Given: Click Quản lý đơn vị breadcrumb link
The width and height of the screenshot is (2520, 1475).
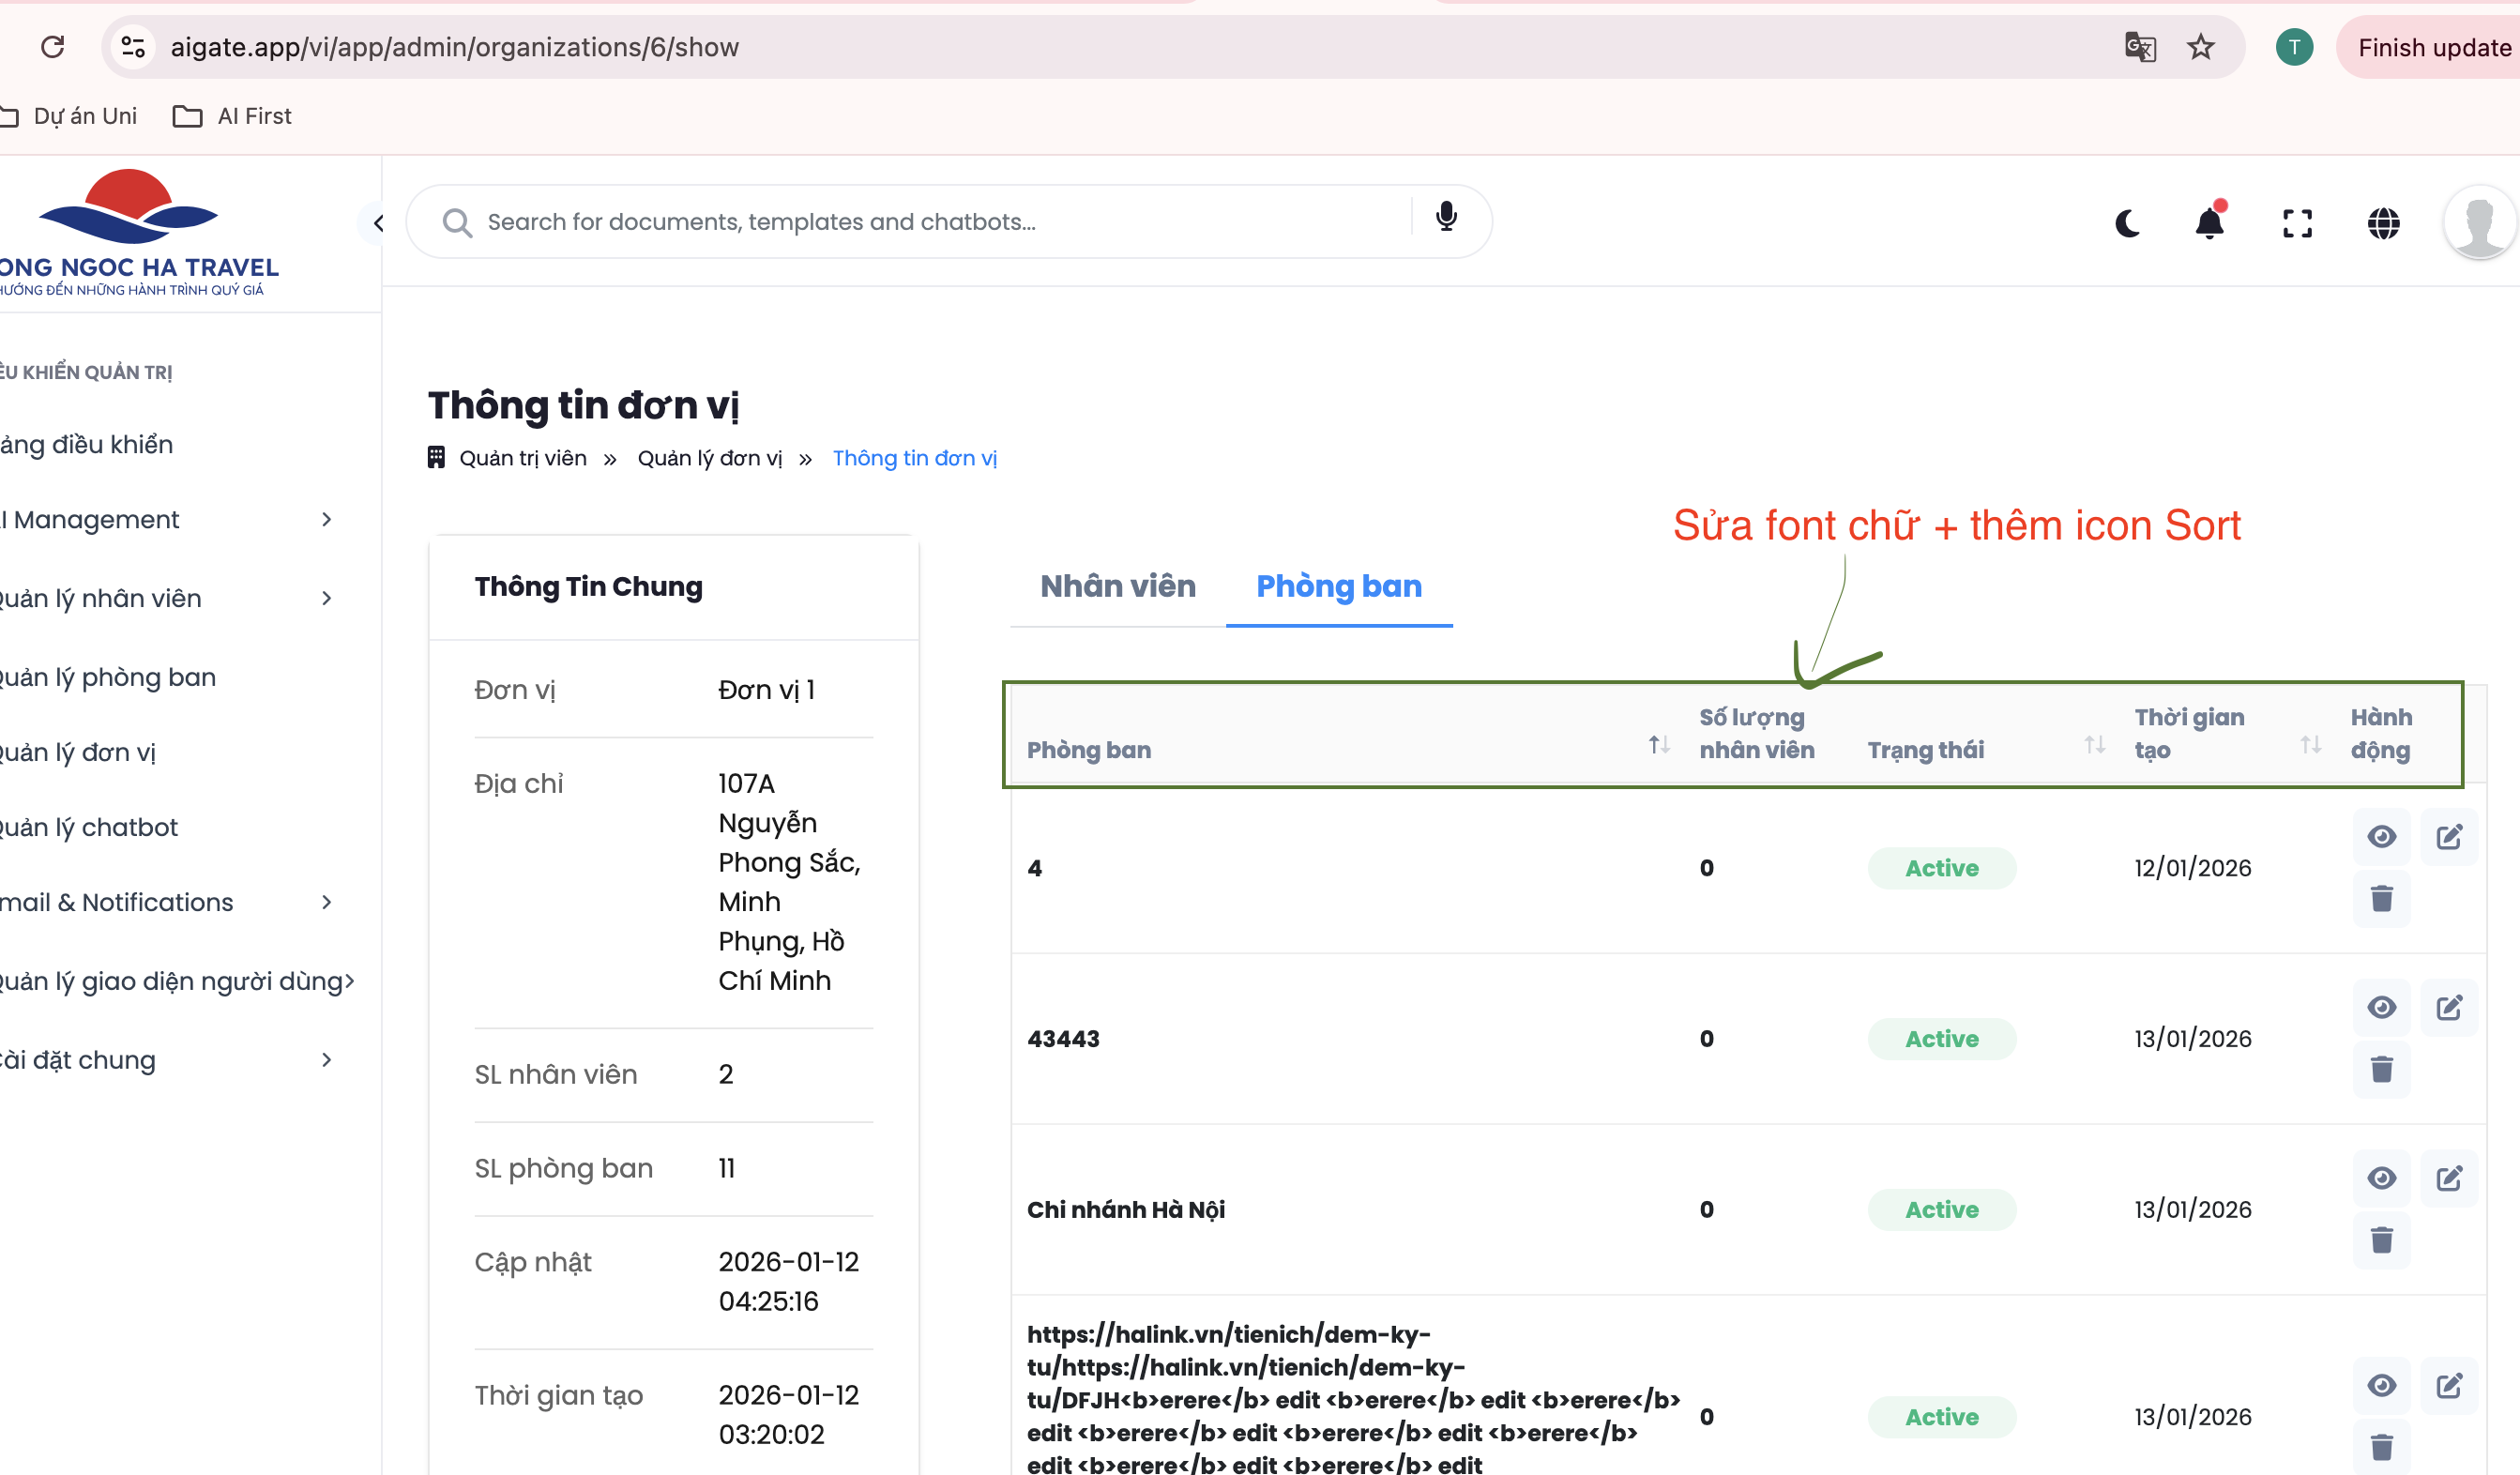Looking at the screenshot, I should click(x=709, y=458).
